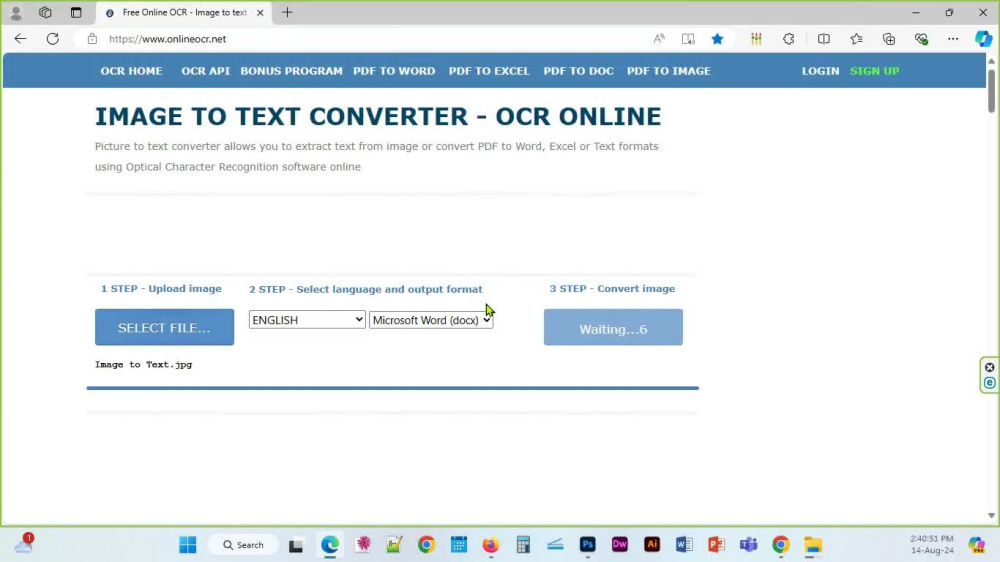
Task: Open the Favorites list icon
Action: click(x=857, y=39)
